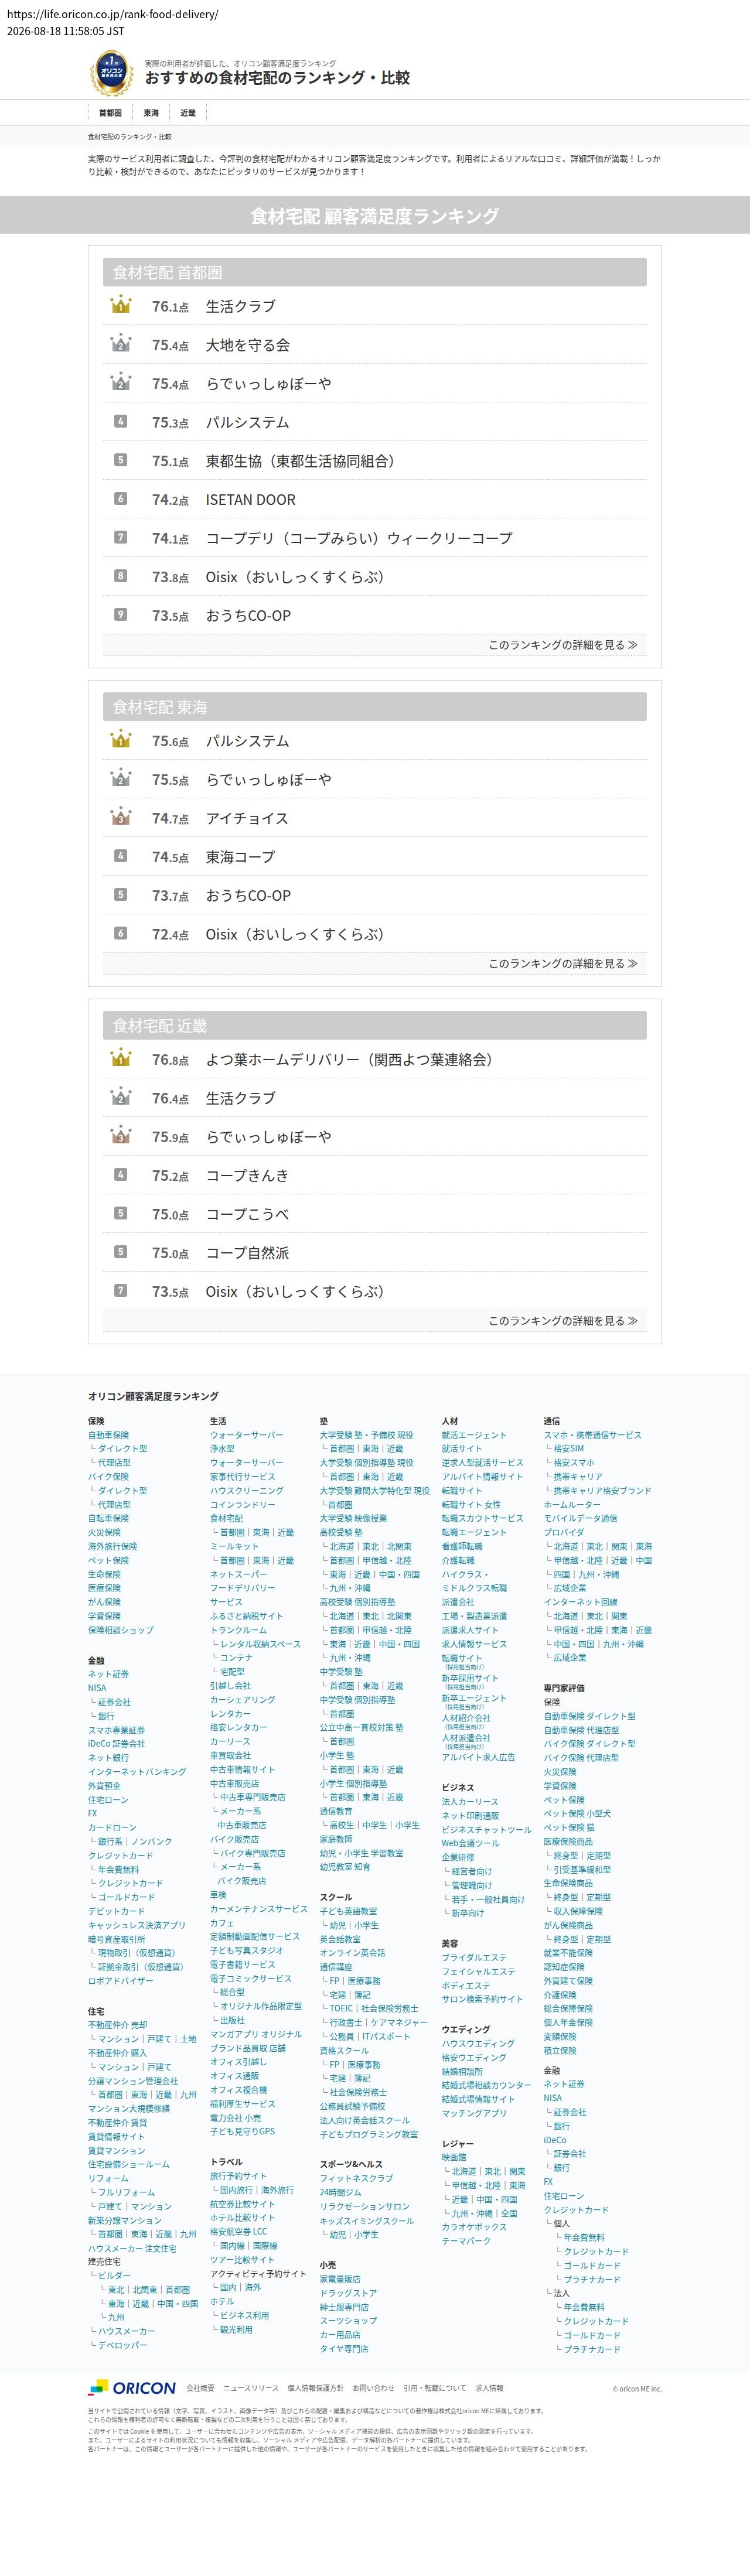
Task: Open ISETAN DOOR ranking entry
Action: coord(251,500)
